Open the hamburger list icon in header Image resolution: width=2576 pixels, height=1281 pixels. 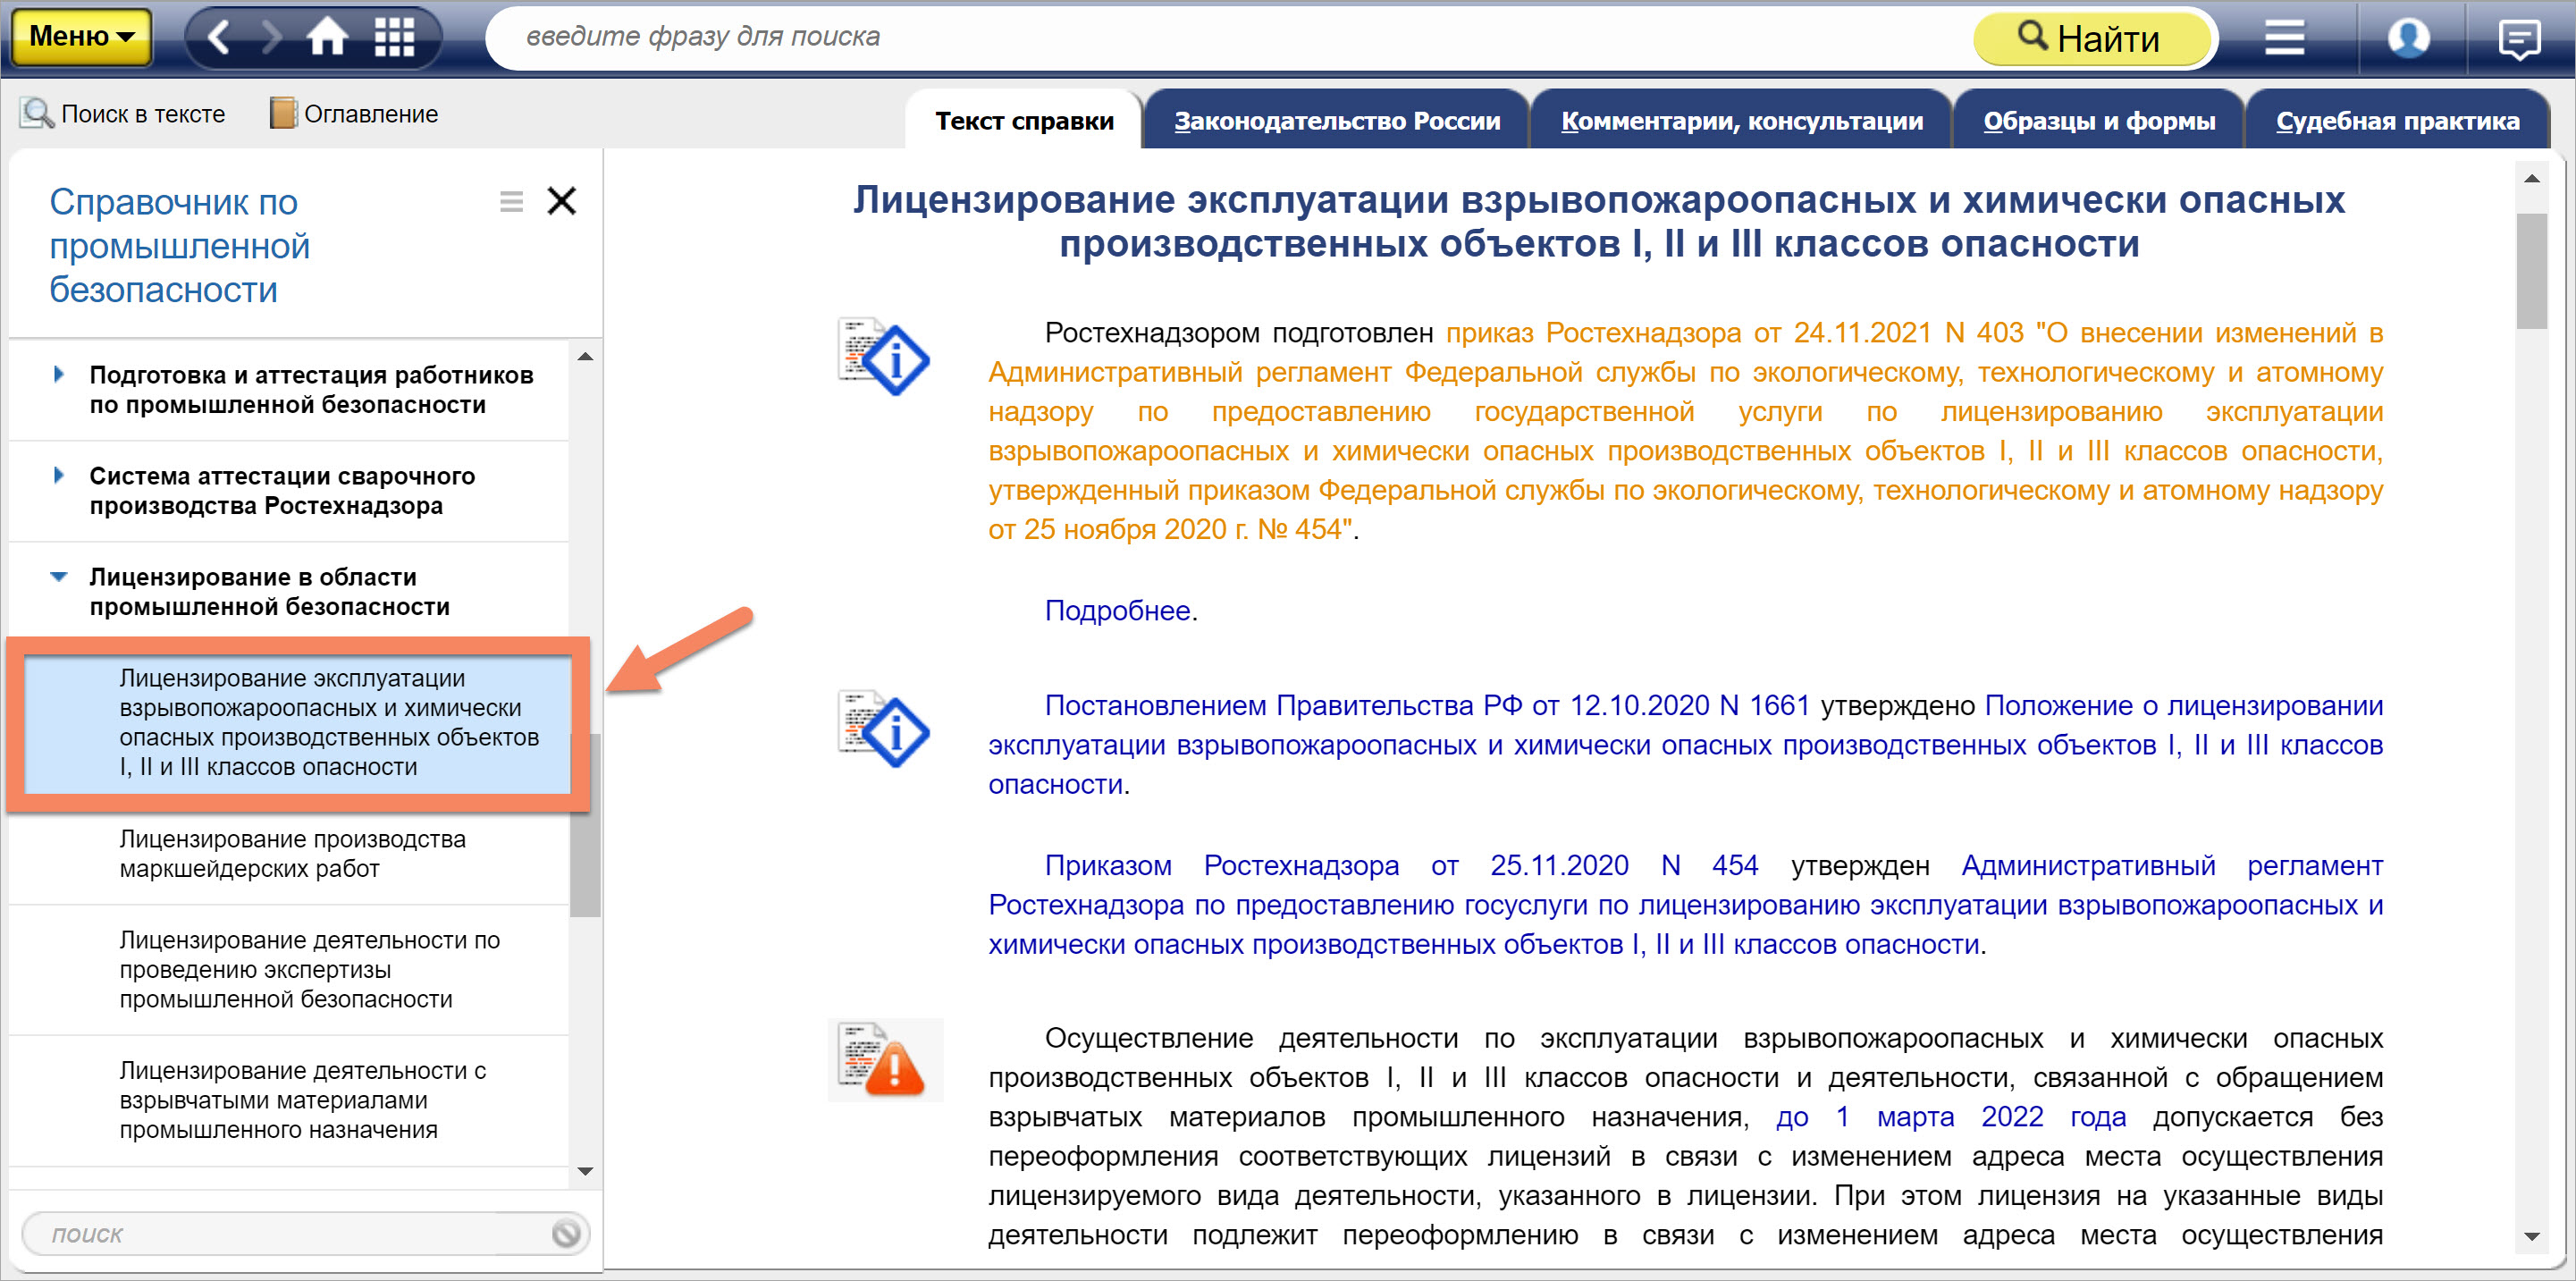click(2284, 38)
